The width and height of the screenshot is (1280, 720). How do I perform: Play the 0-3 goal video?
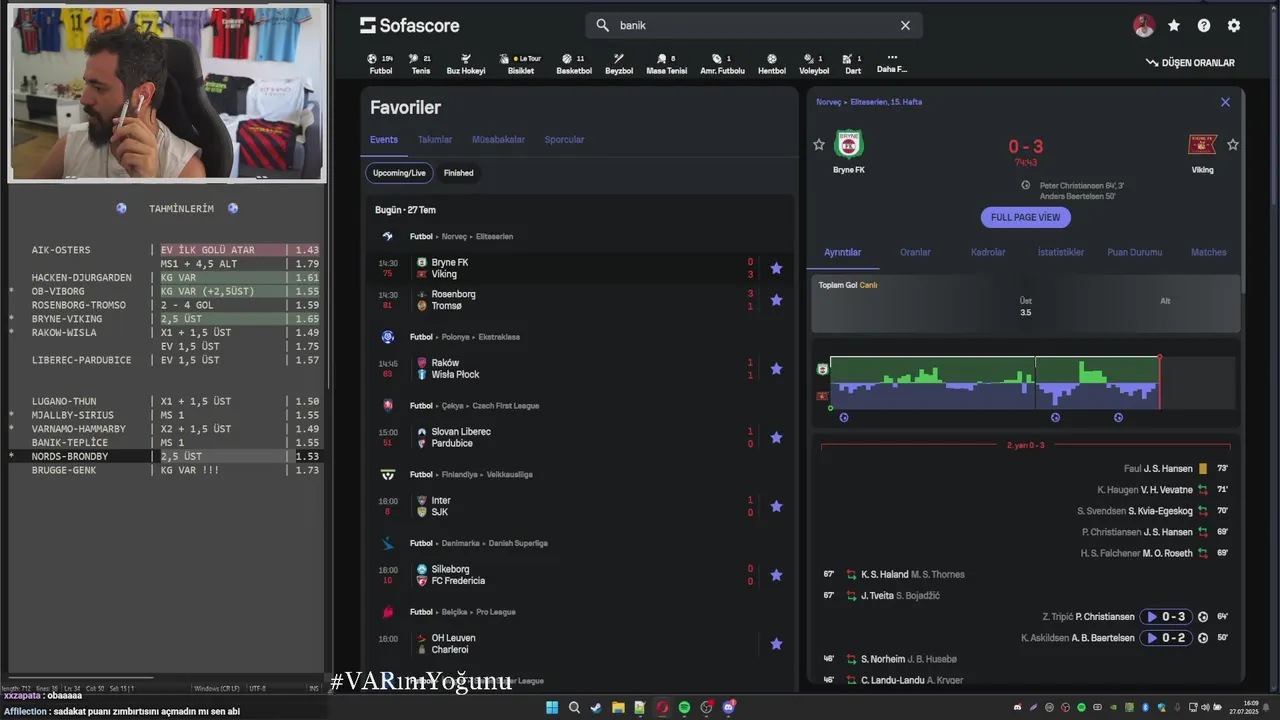click(x=1166, y=617)
